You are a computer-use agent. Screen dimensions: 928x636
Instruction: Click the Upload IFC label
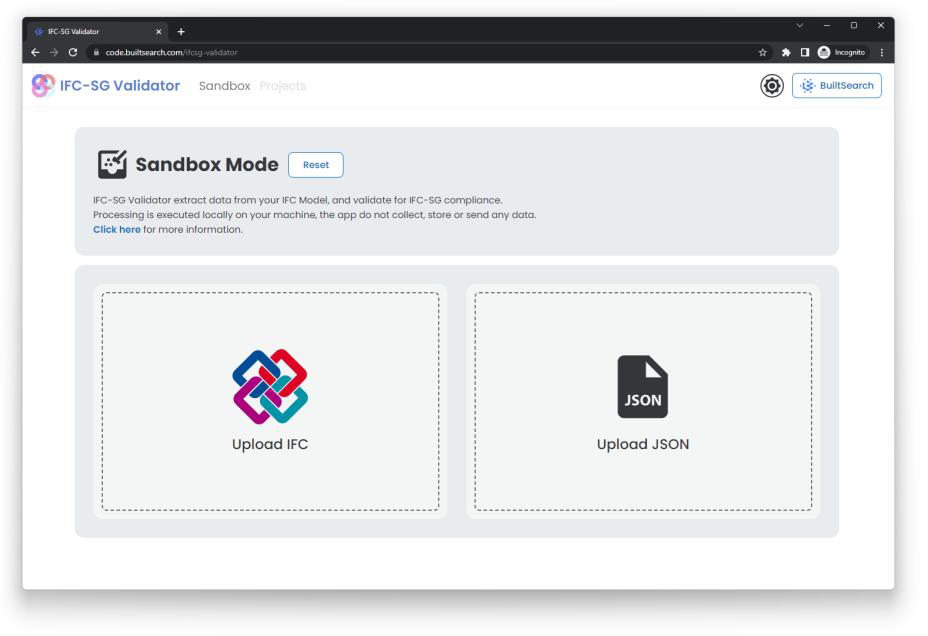[270, 444]
